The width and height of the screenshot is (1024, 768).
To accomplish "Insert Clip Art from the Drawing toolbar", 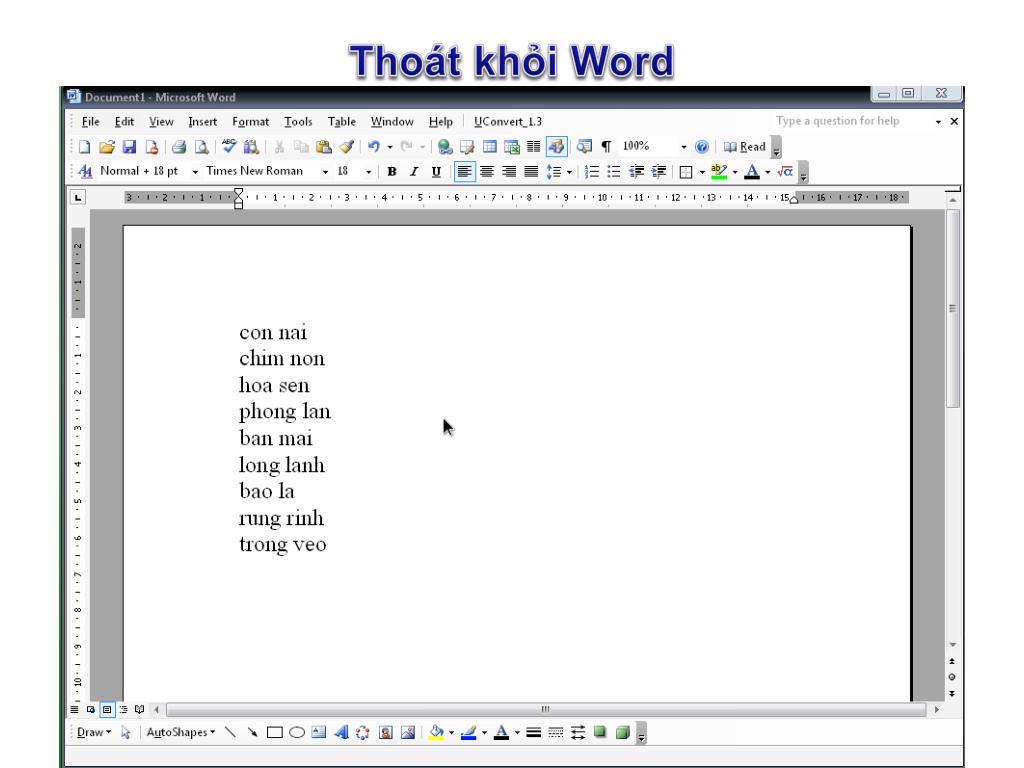I will [x=385, y=733].
